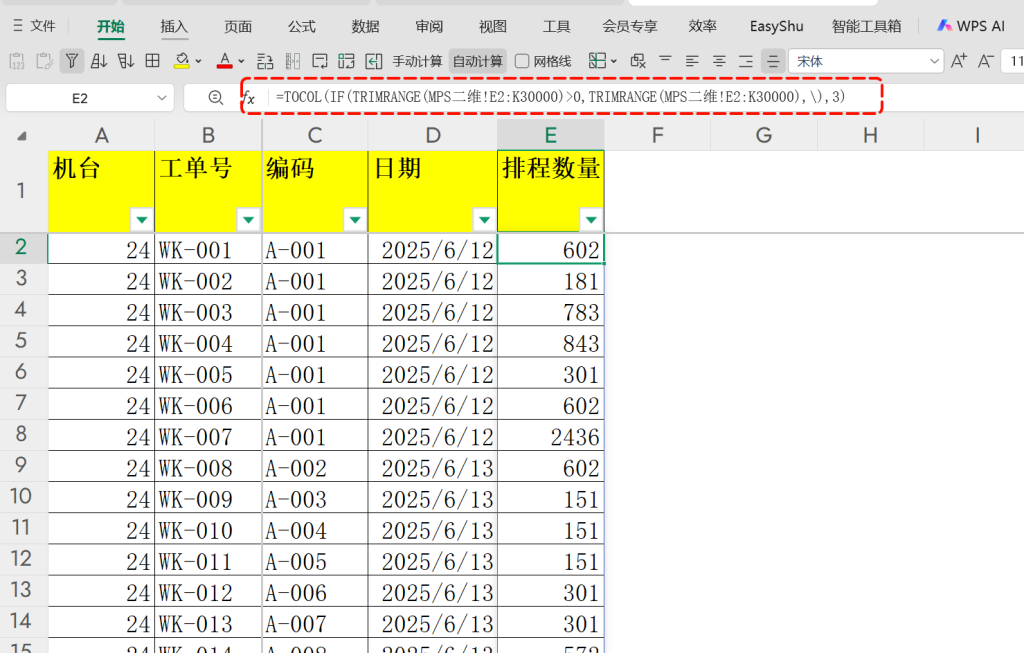Open the freeze panes dropdown arrow
Image resolution: width=1024 pixels, height=653 pixels.
tap(614, 61)
